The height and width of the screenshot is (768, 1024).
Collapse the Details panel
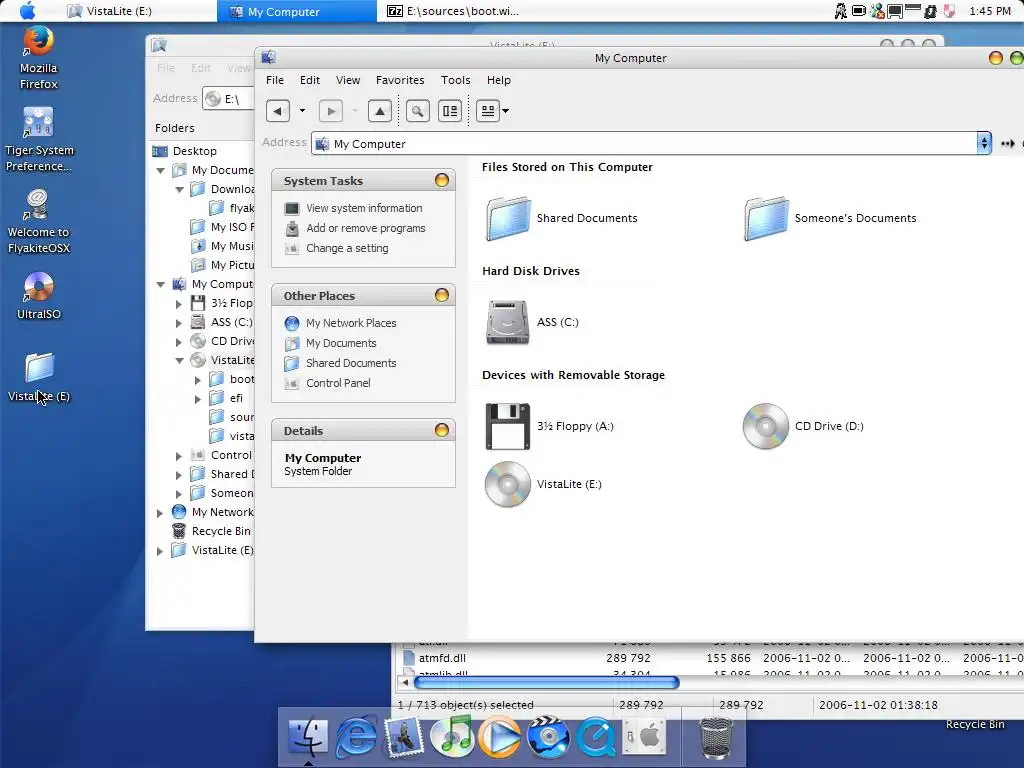coord(442,430)
